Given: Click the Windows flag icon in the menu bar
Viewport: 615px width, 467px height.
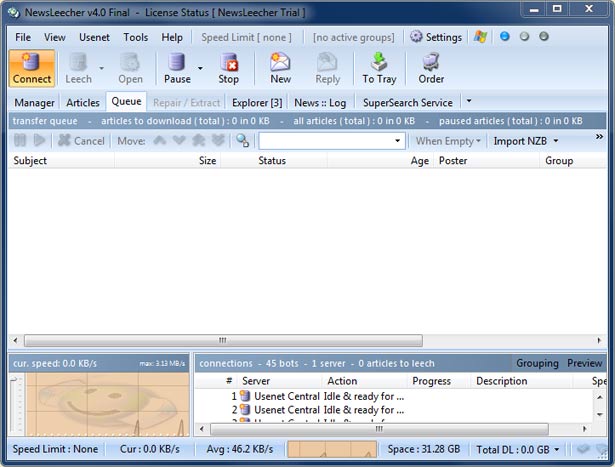Looking at the screenshot, I should pyautogui.click(x=480, y=37).
